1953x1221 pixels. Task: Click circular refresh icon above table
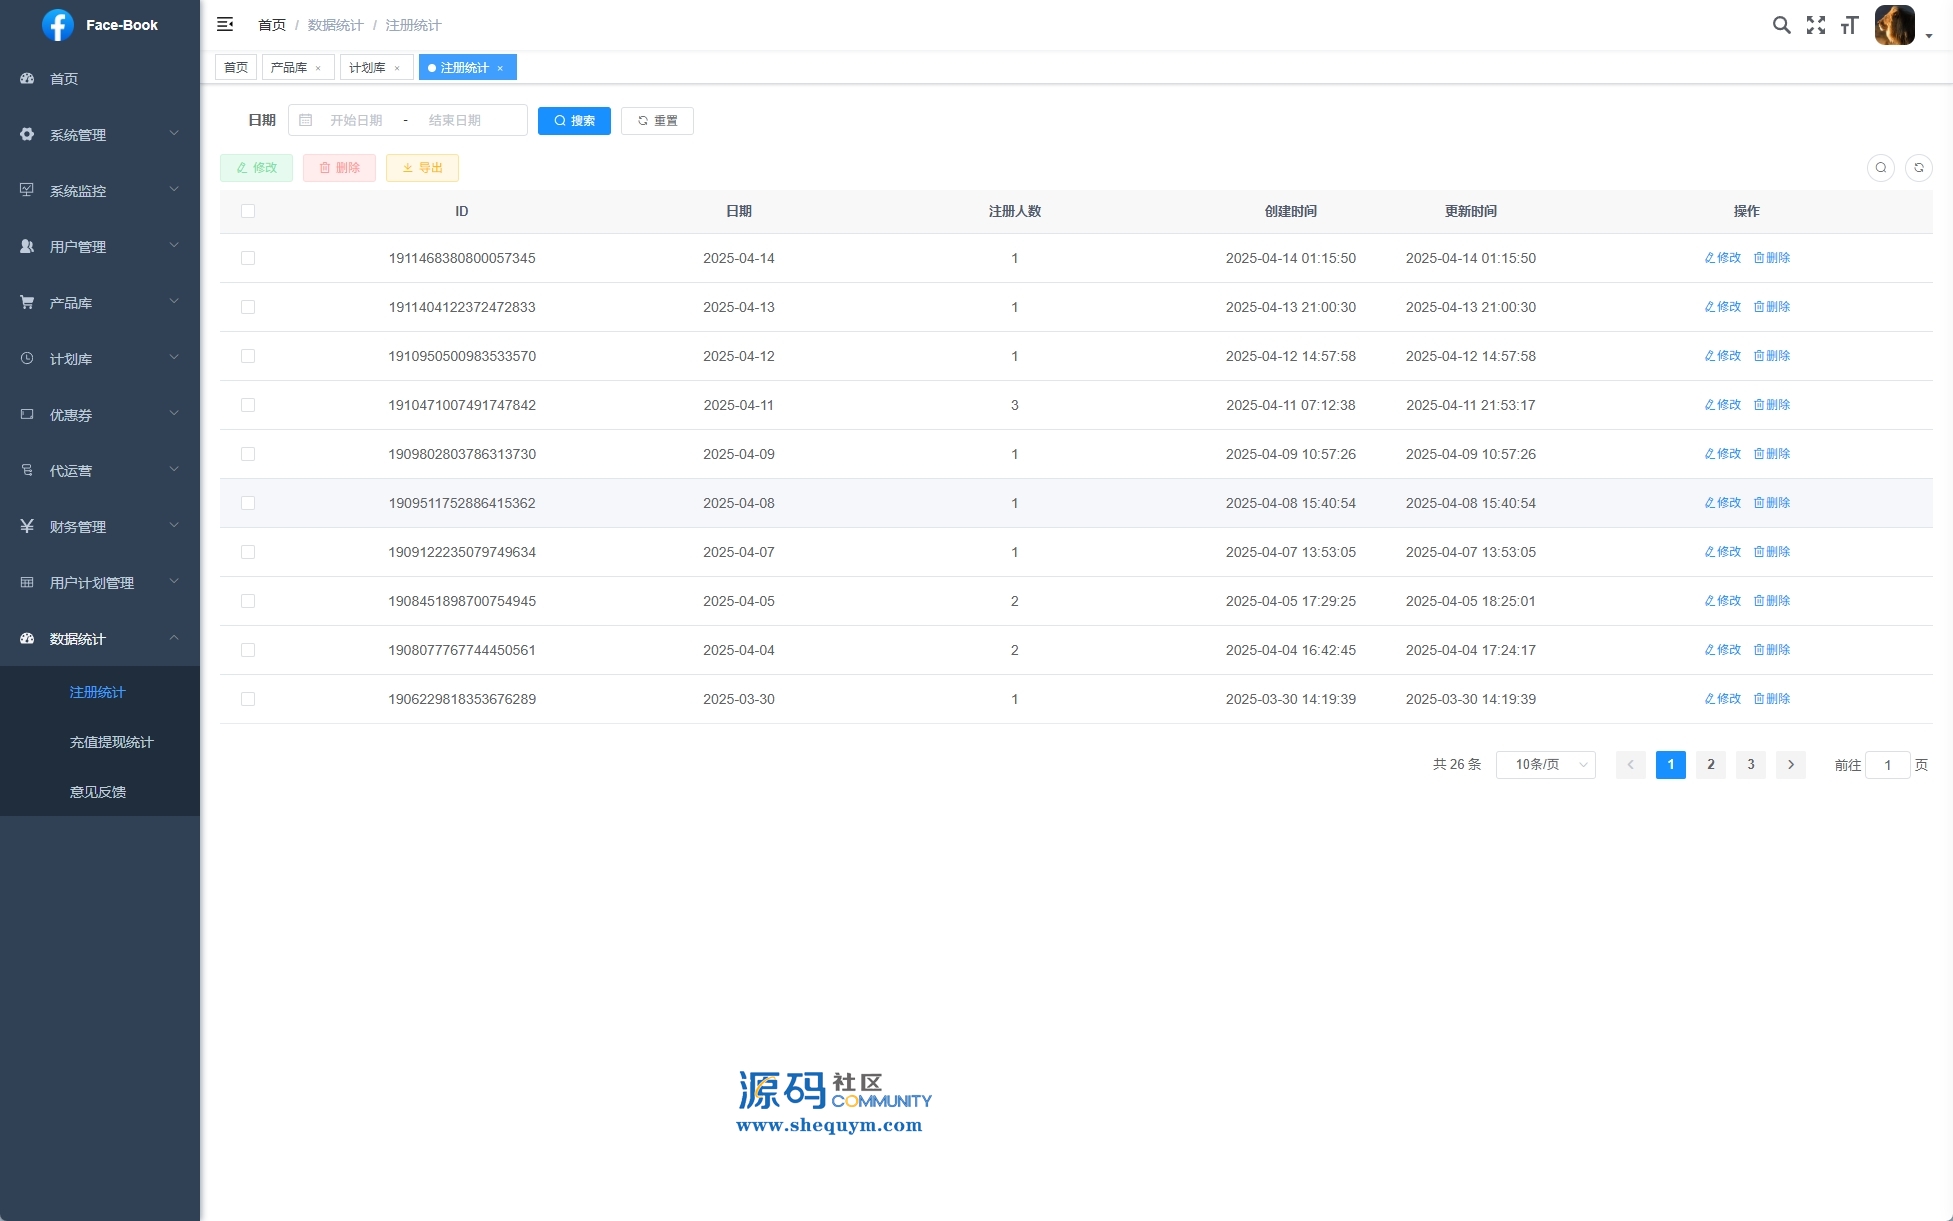click(x=1918, y=168)
